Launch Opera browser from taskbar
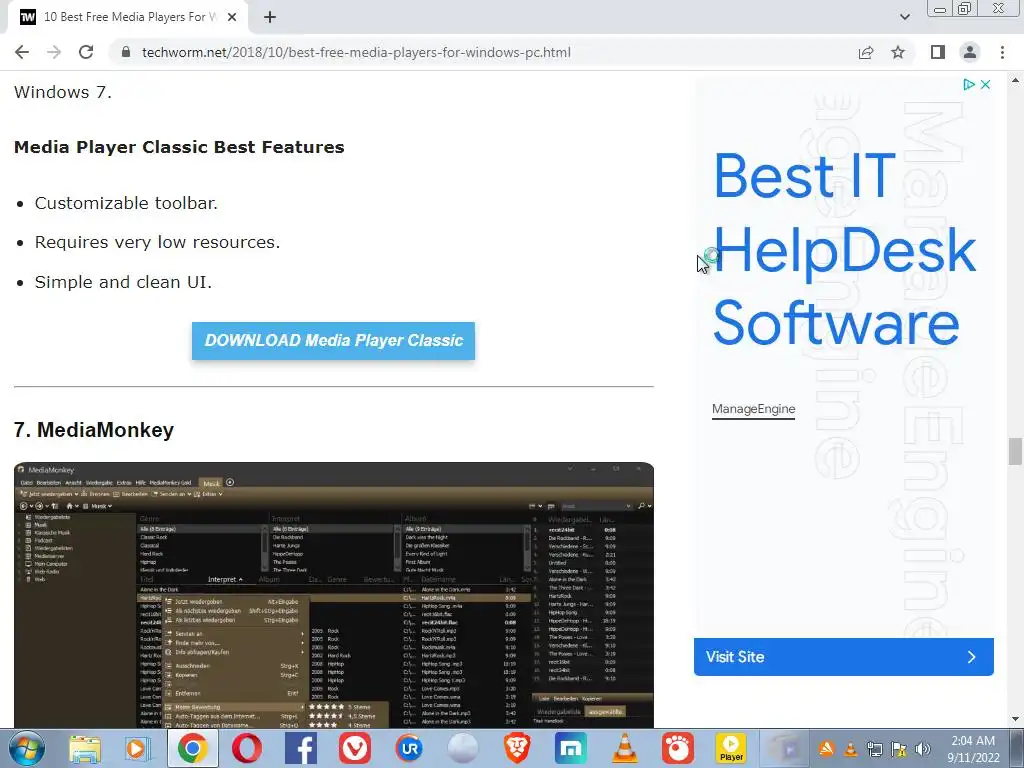Screen dimensions: 1024x768 (247, 748)
